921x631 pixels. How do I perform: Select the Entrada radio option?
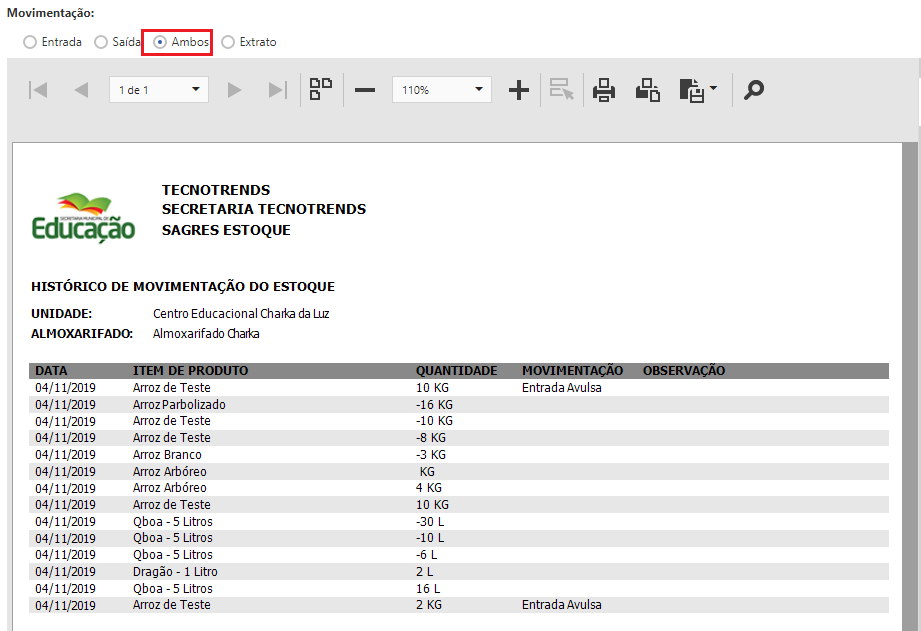[30, 42]
